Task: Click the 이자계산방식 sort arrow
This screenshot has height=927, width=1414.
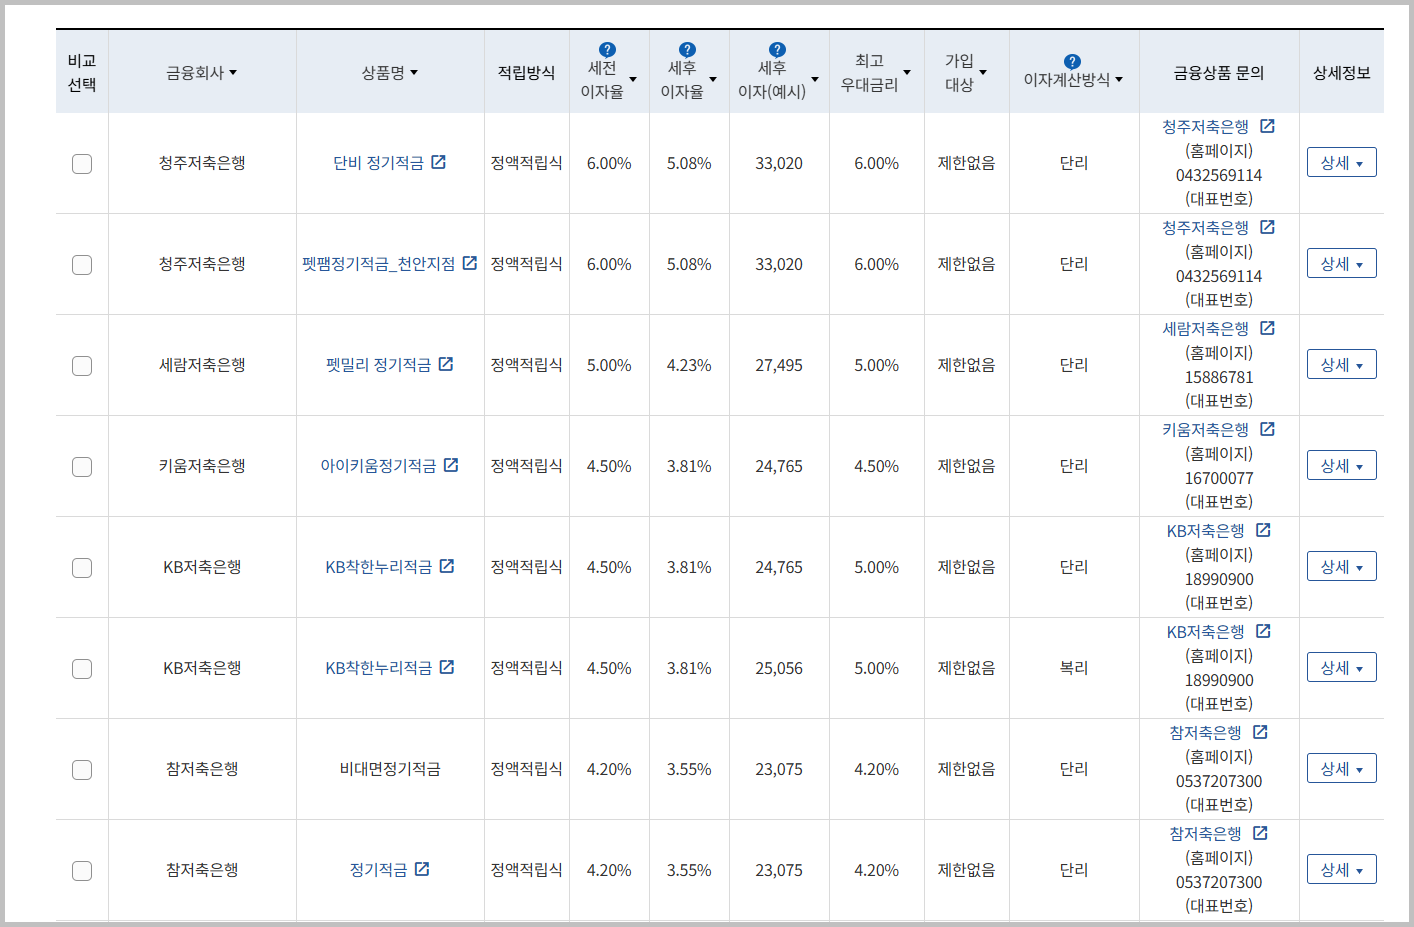Action: pyautogui.click(x=1119, y=80)
